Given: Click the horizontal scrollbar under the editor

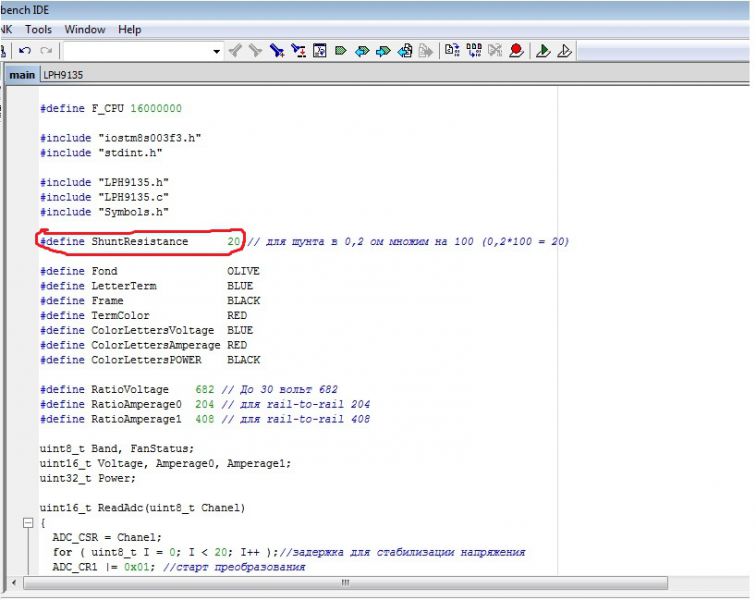Looking at the screenshot, I should click(346, 582).
